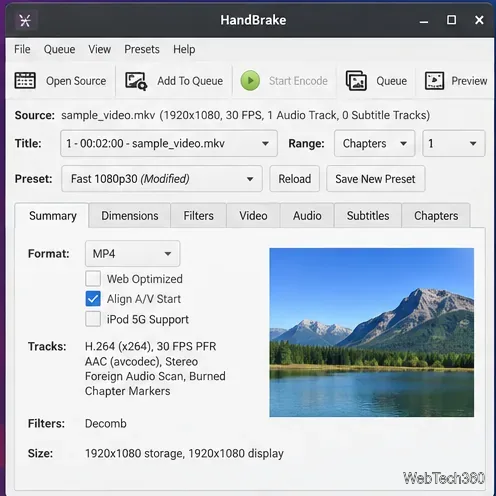Open the chapter number dropdown showing 1
This screenshot has height=496, width=496.
(454, 143)
